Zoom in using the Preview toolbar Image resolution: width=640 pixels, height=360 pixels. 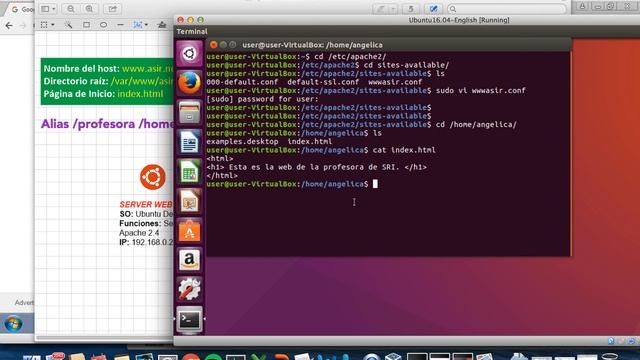coord(89,9)
